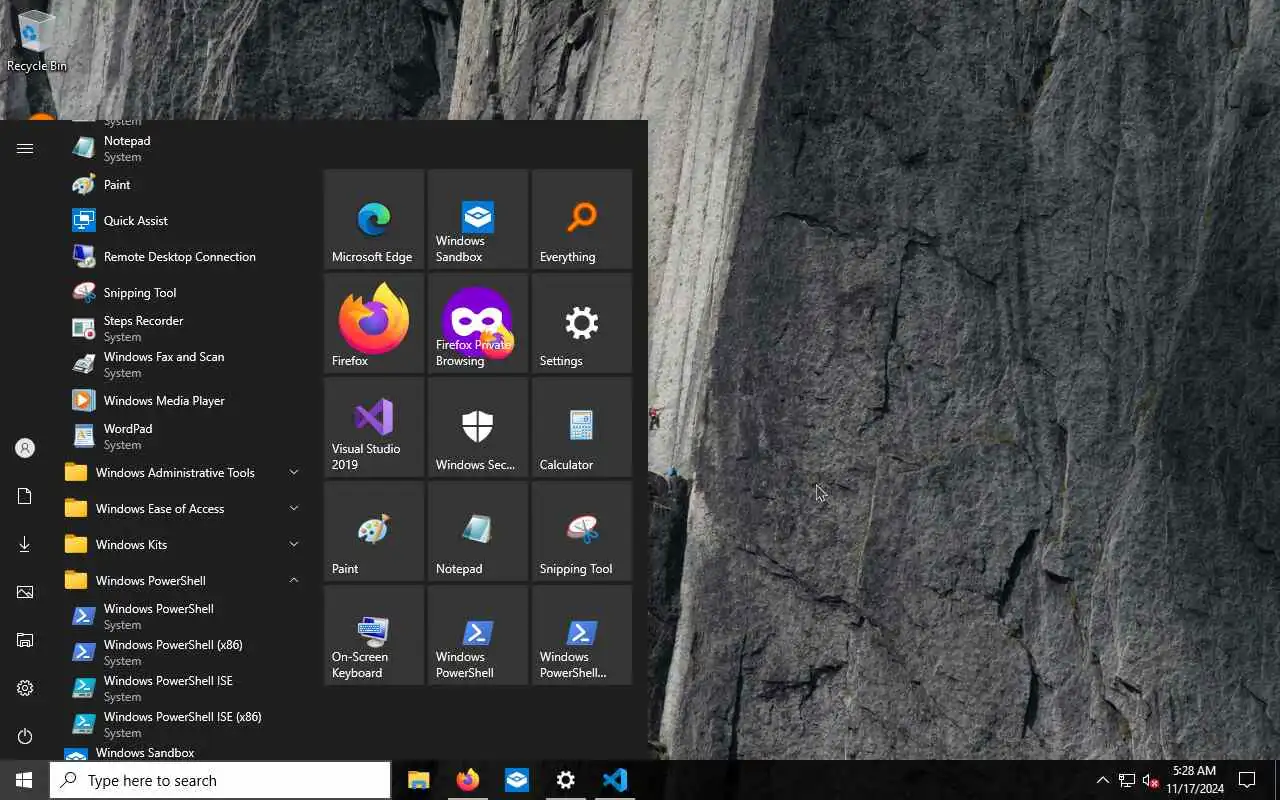Open Windows Sandbox from the taskbar

tap(517, 780)
